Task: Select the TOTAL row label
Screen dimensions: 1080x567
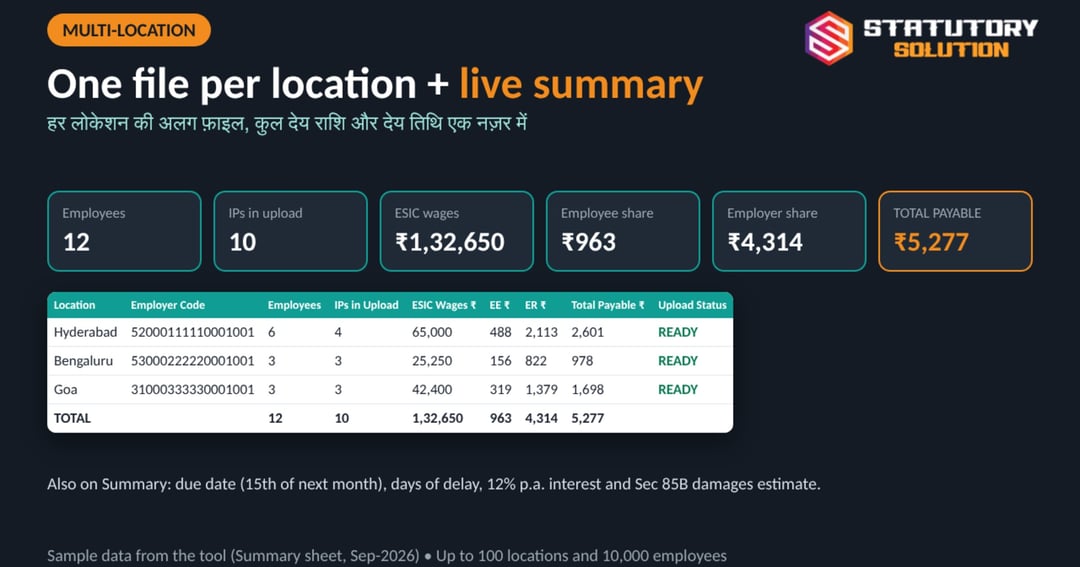Action: click(72, 418)
